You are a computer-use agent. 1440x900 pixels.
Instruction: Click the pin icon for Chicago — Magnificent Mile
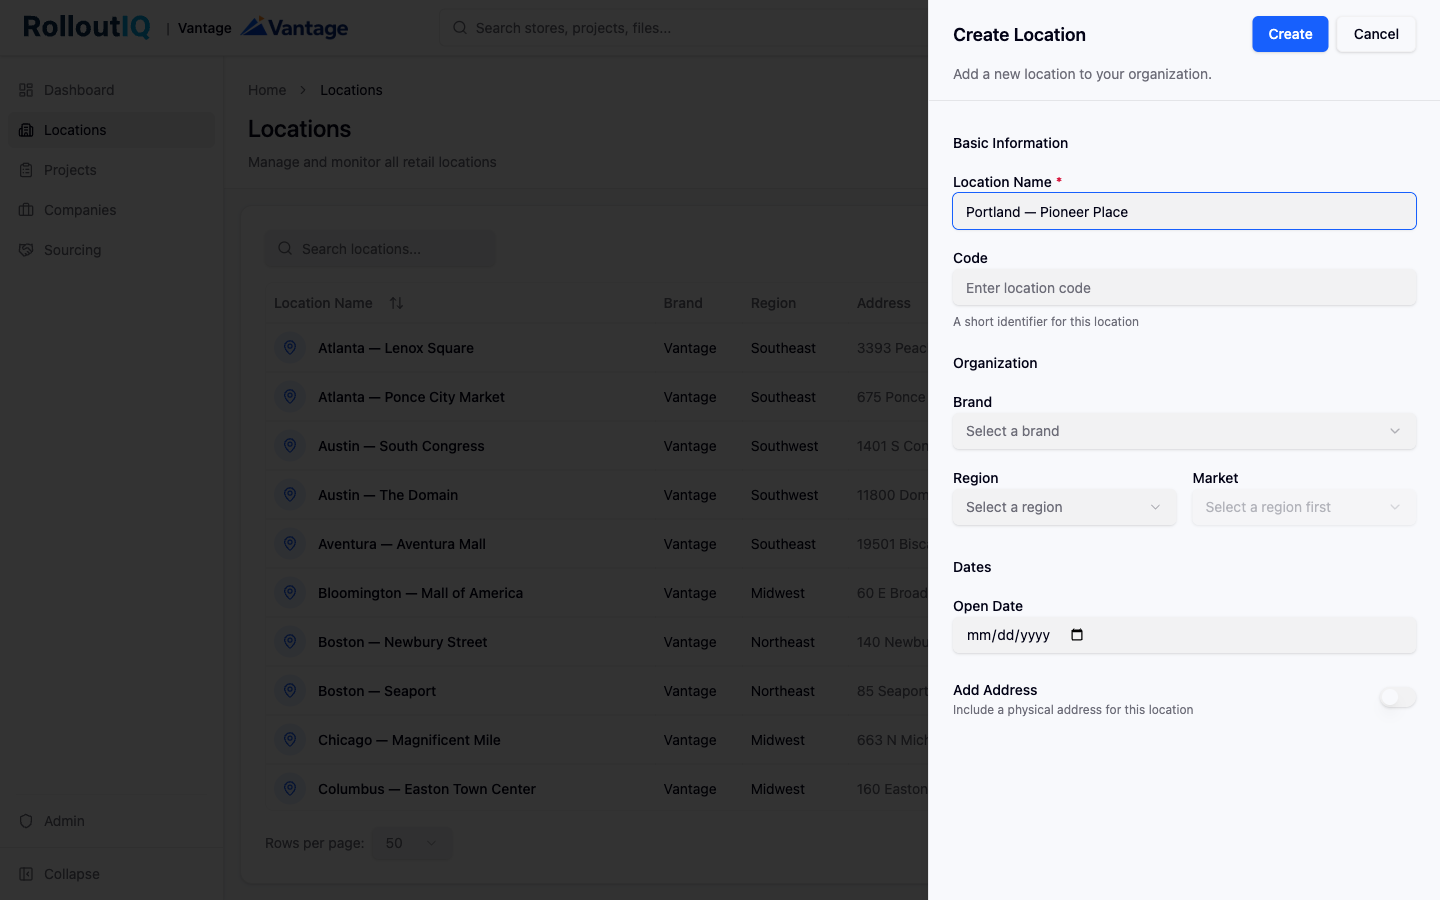point(290,740)
